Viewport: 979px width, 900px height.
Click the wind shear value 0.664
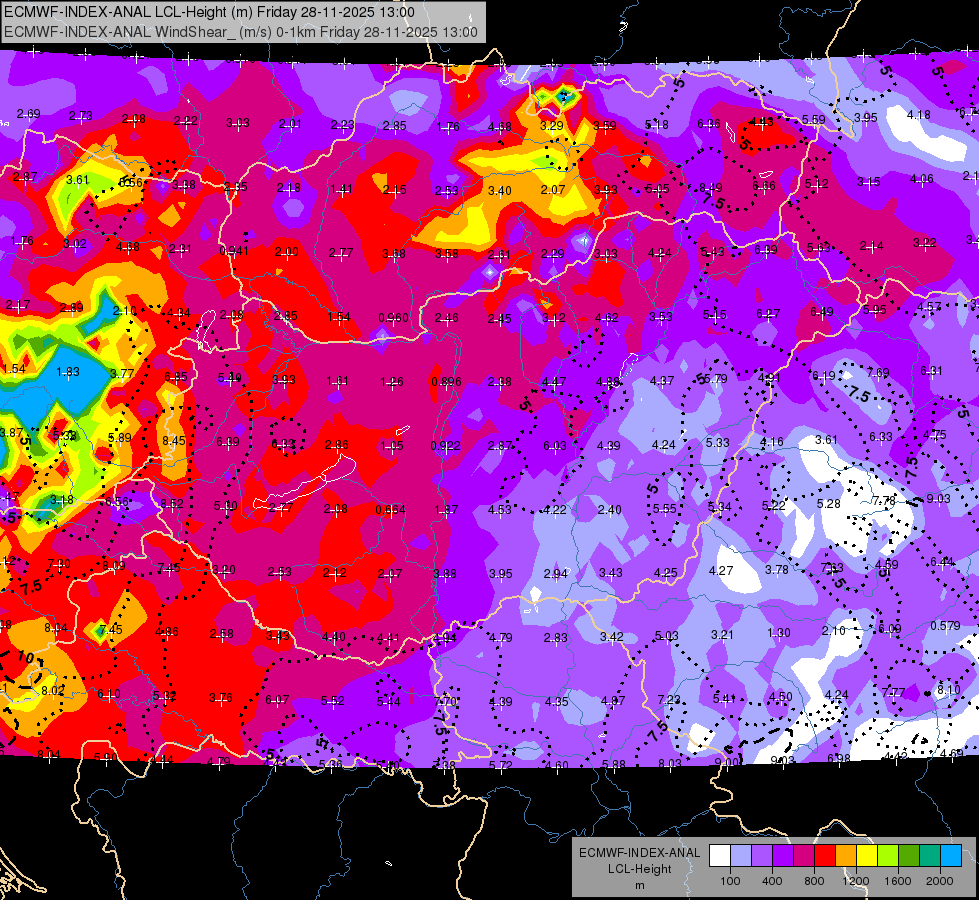tap(391, 510)
